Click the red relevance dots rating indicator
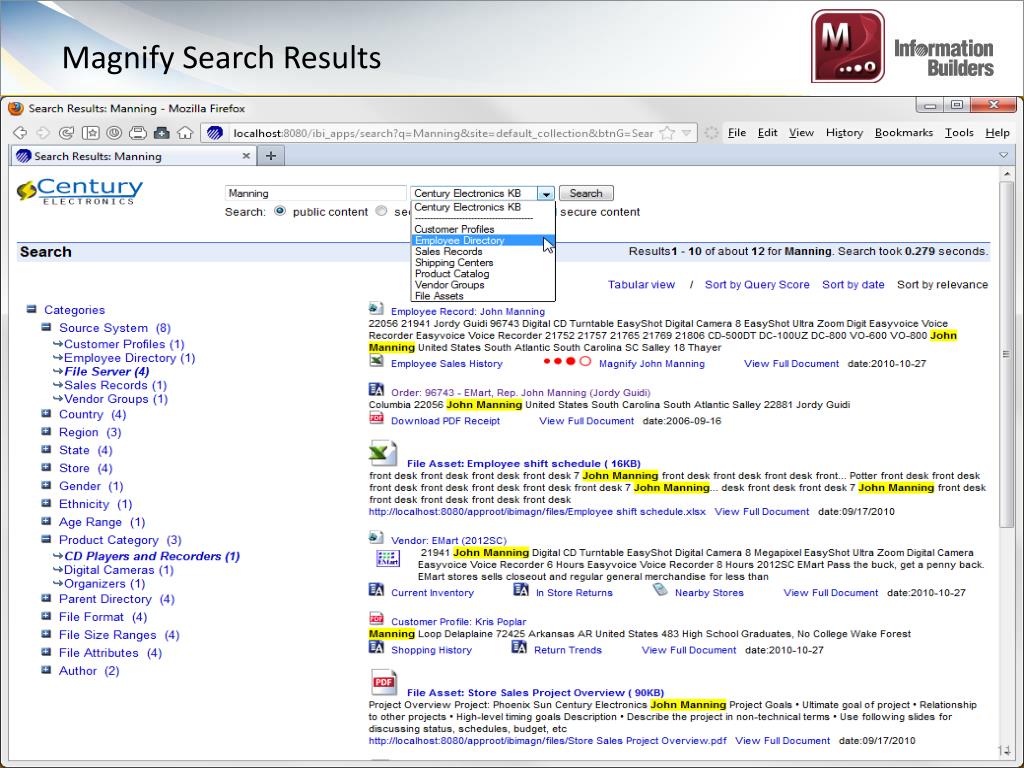The image size is (1024, 768). pyautogui.click(x=567, y=361)
